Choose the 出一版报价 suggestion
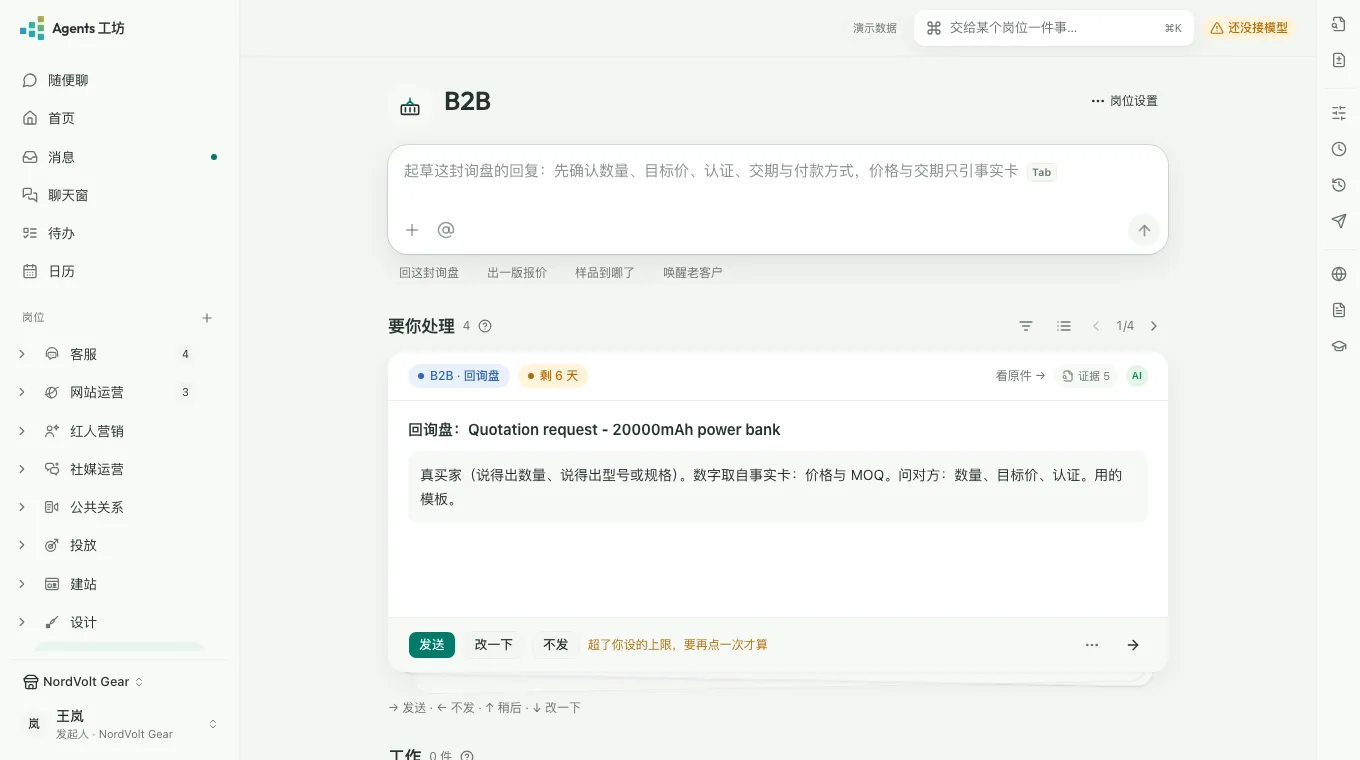Screen dimensions: 1360x760 pyautogui.click(x=517, y=272)
